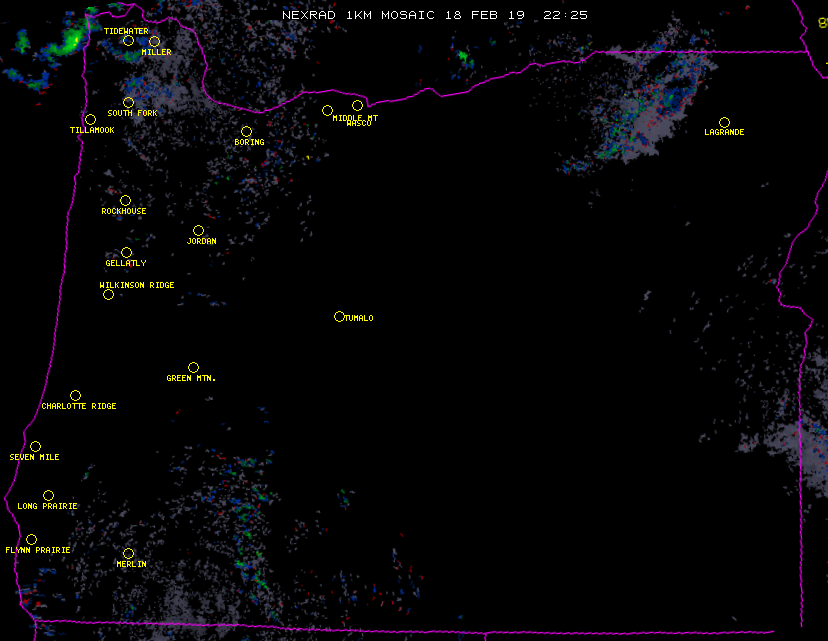Click the Charlotte Ridge station marker
Viewport: 828px width, 641px height.
pyautogui.click(x=75, y=396)
